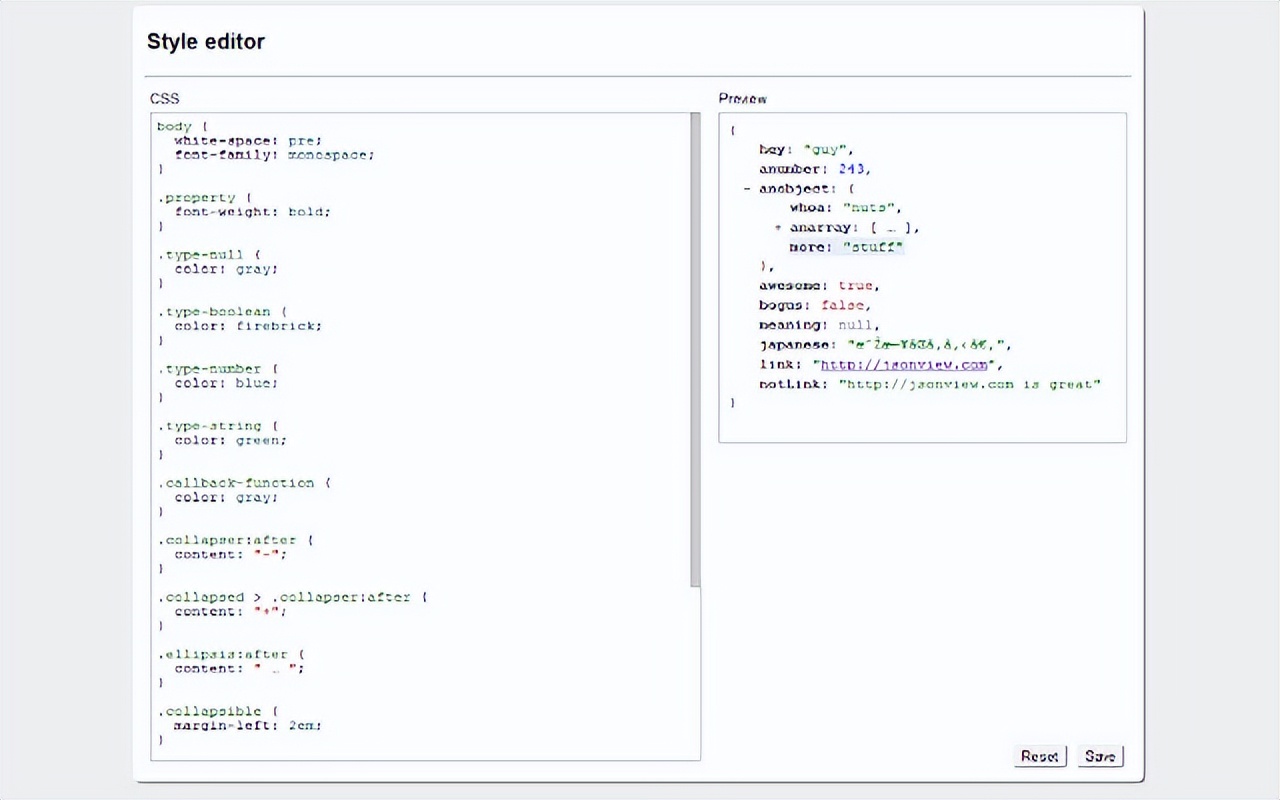Click the 'font-weight: bold;' line in CSS
Screen dimensions: 1280x800
coord(252,212)
